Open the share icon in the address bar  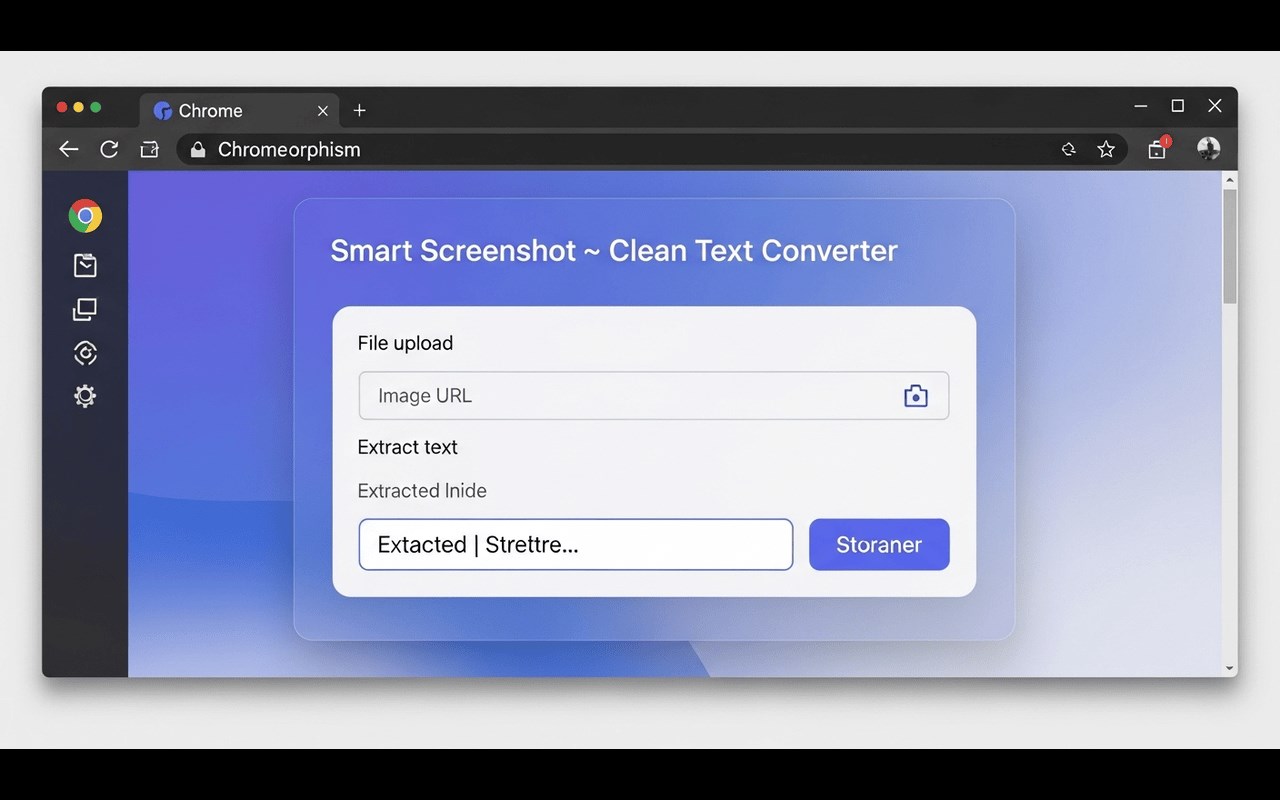tap(1068, 149)
